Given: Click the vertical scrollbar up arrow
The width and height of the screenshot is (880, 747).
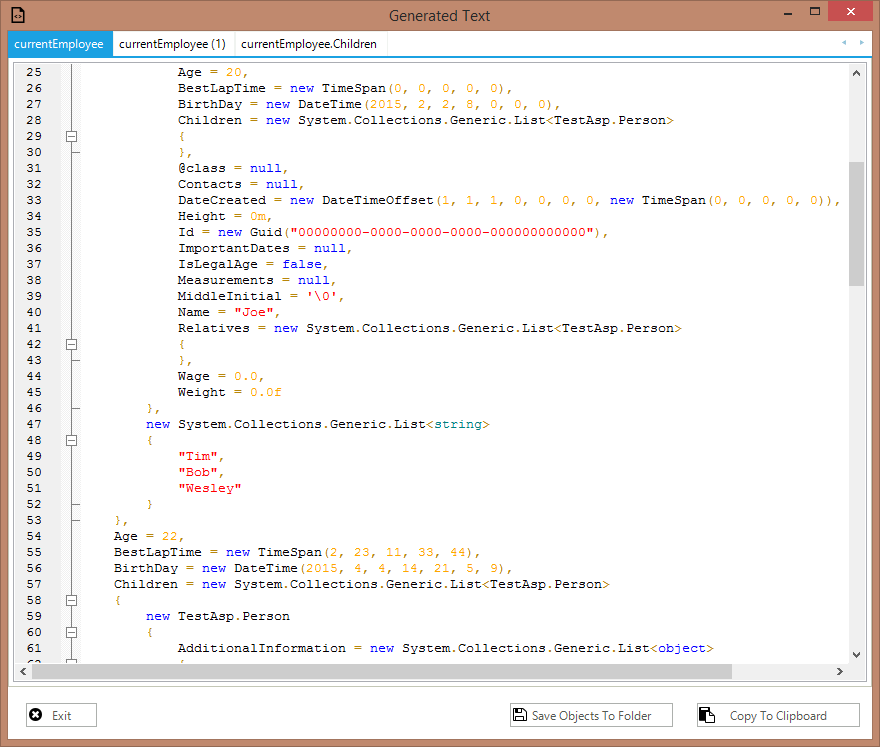Looking at the screenshot, I should click(856, 73).
